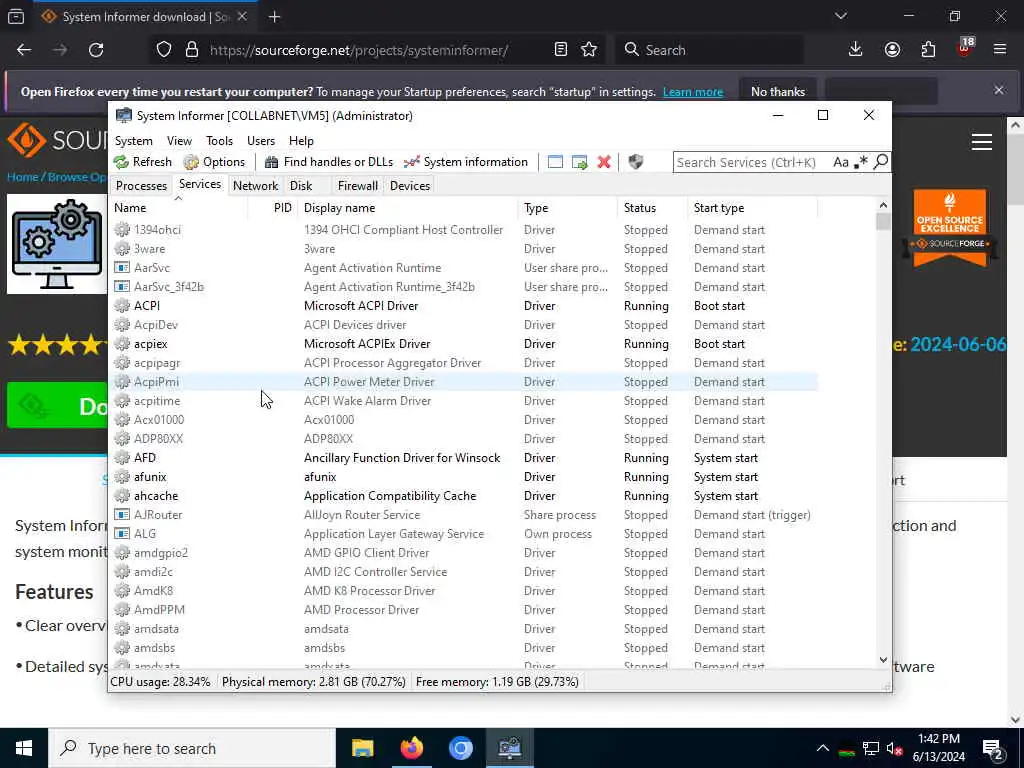Click 'Application Compatibility Cache' display name
The image size is (1024, 768).
(x=390, y=496)
